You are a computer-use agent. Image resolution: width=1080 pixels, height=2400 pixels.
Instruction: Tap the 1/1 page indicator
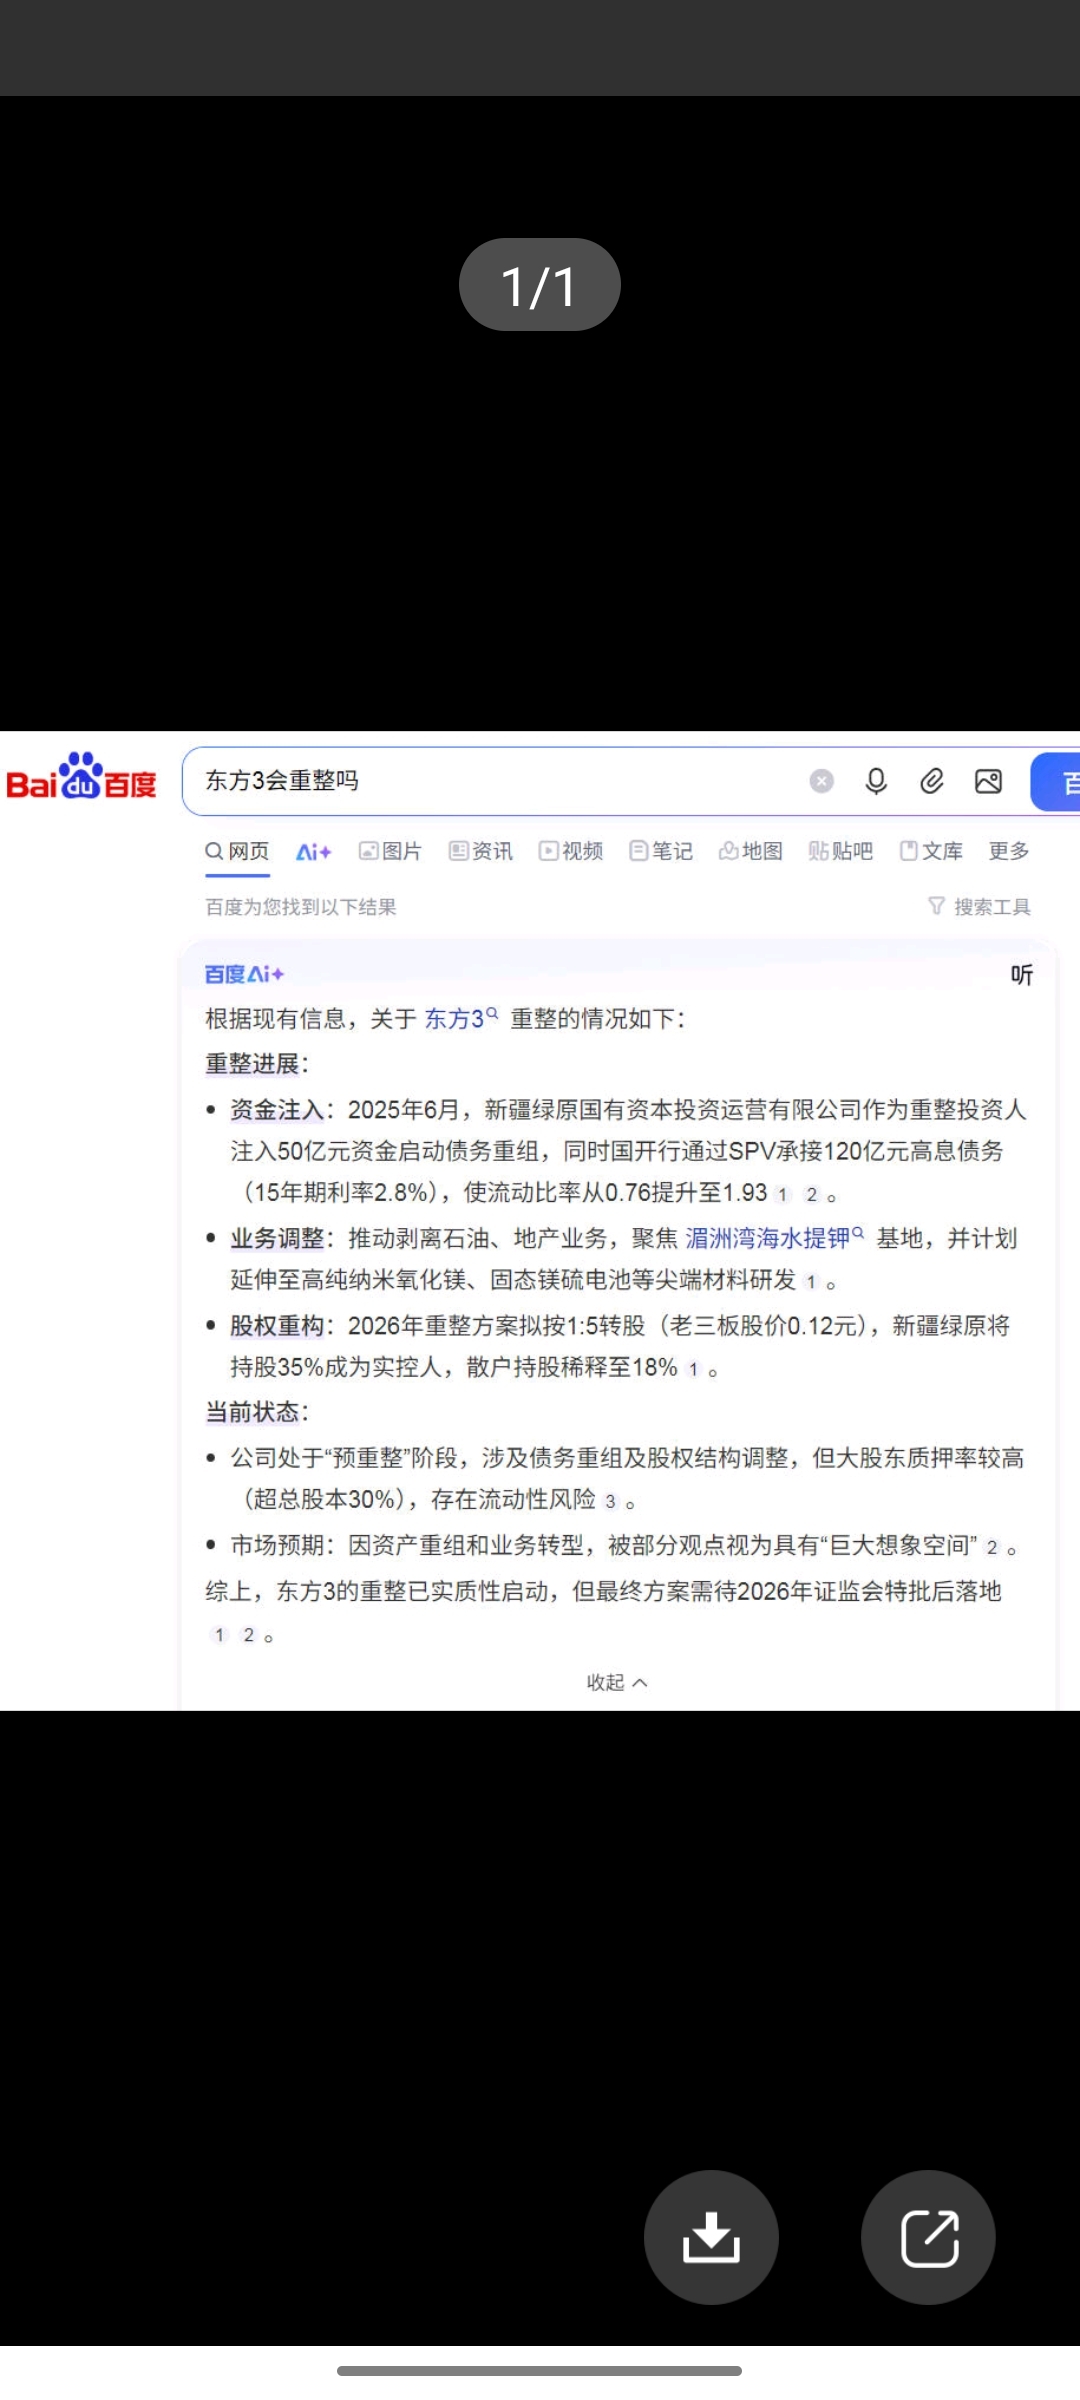click(x=540, y=285)
